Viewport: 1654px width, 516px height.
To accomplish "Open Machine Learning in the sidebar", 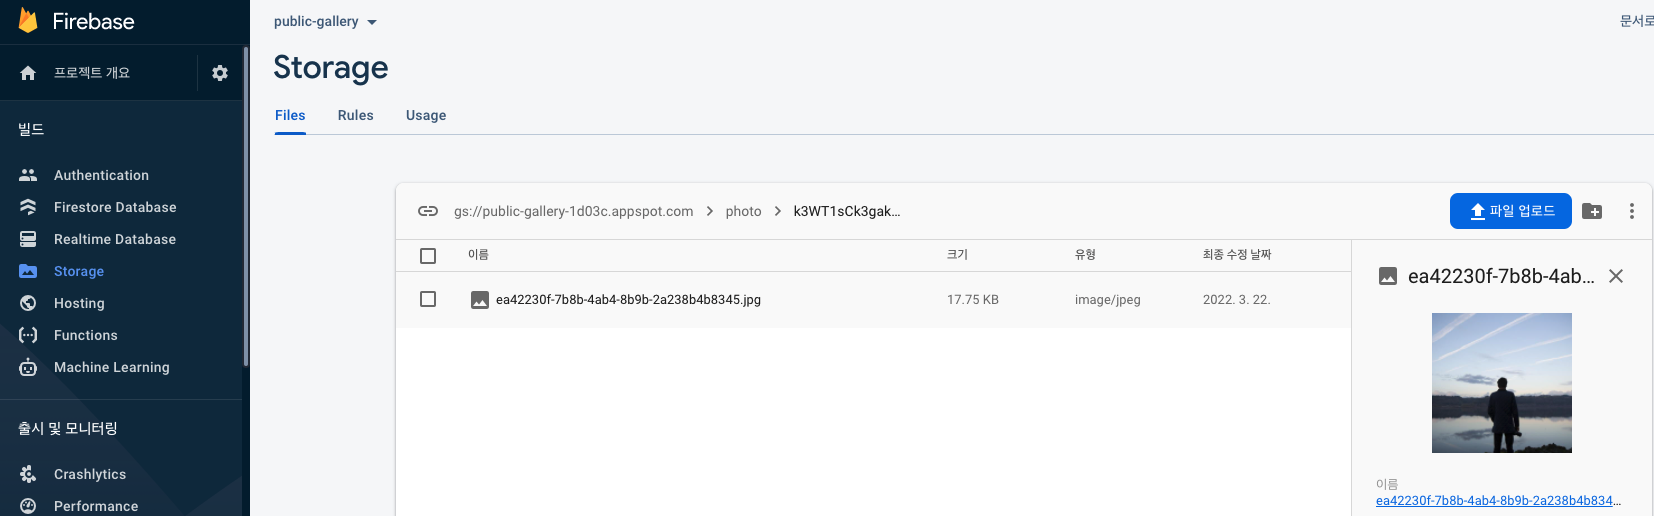I will point(112,367).
